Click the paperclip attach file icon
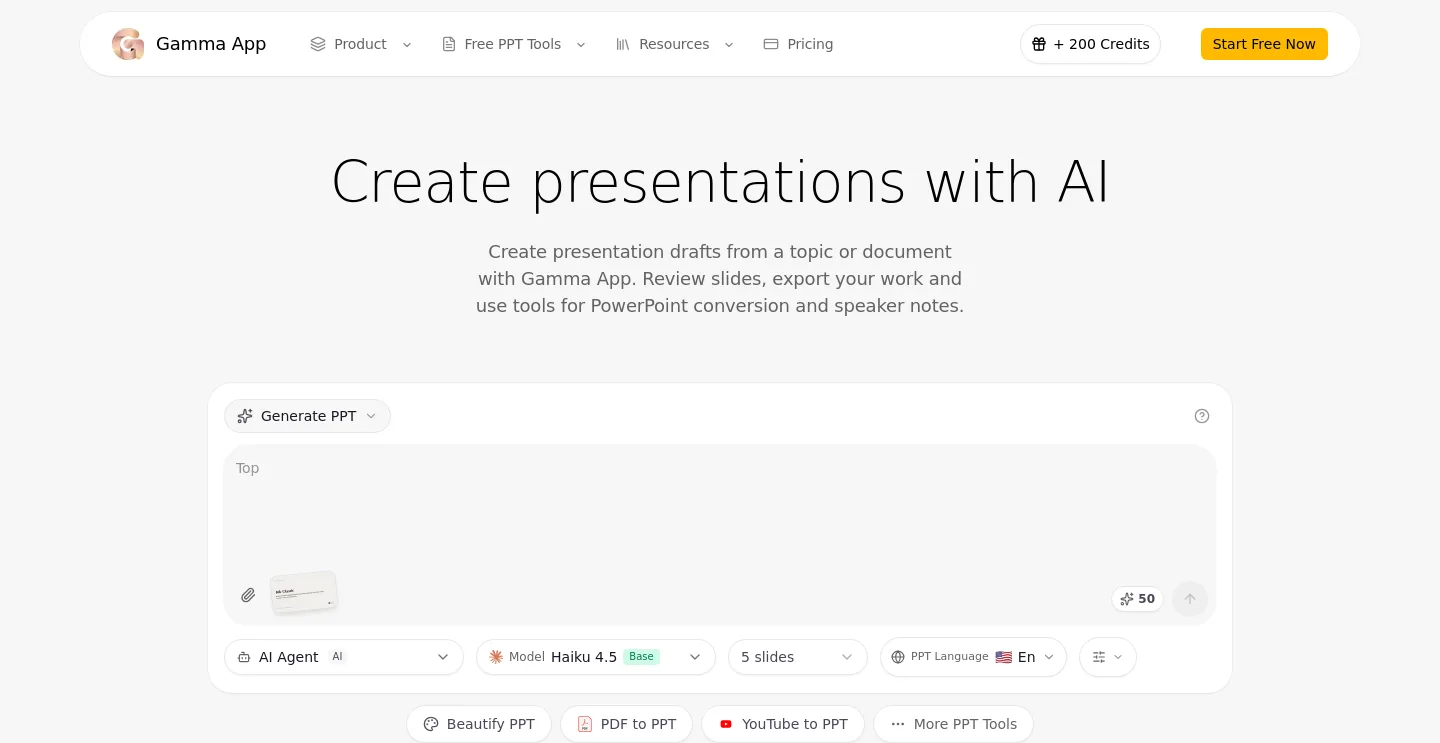This screenshot has width=1440, height=743. point(248,595)
